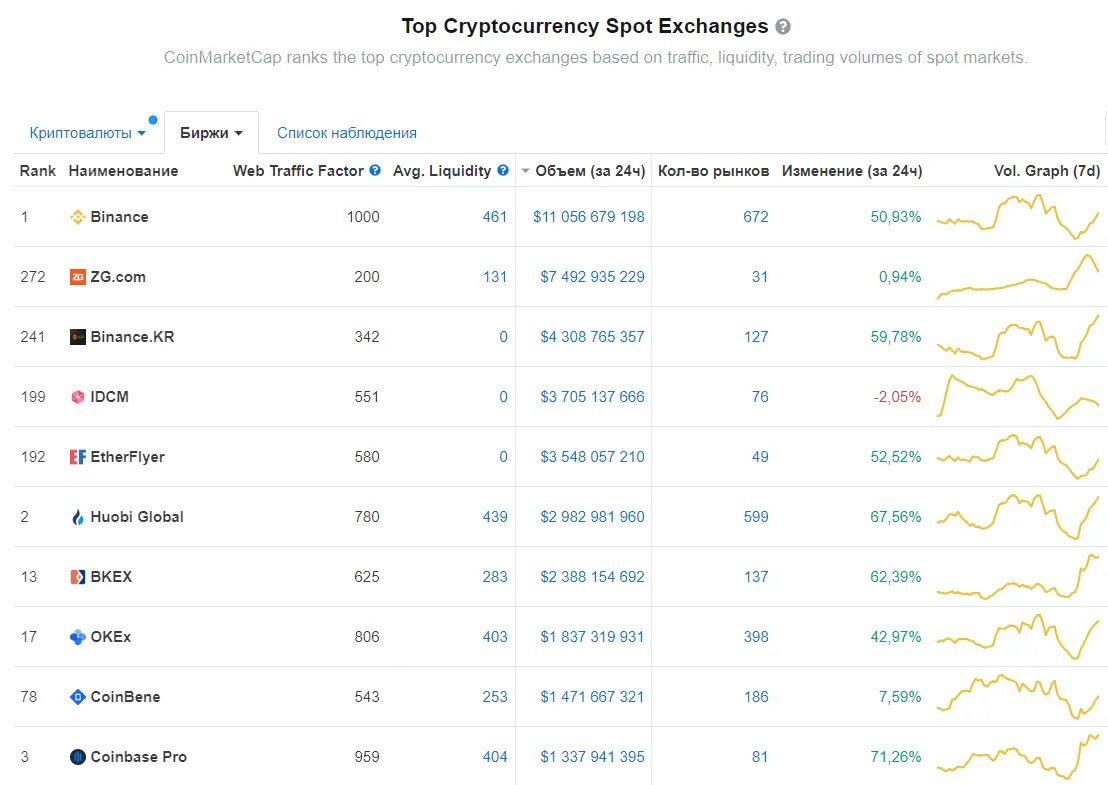Viewport: 1108px width, 785px height.
Task: Open the OKEx exchange link
Action: tap(111, 637)
